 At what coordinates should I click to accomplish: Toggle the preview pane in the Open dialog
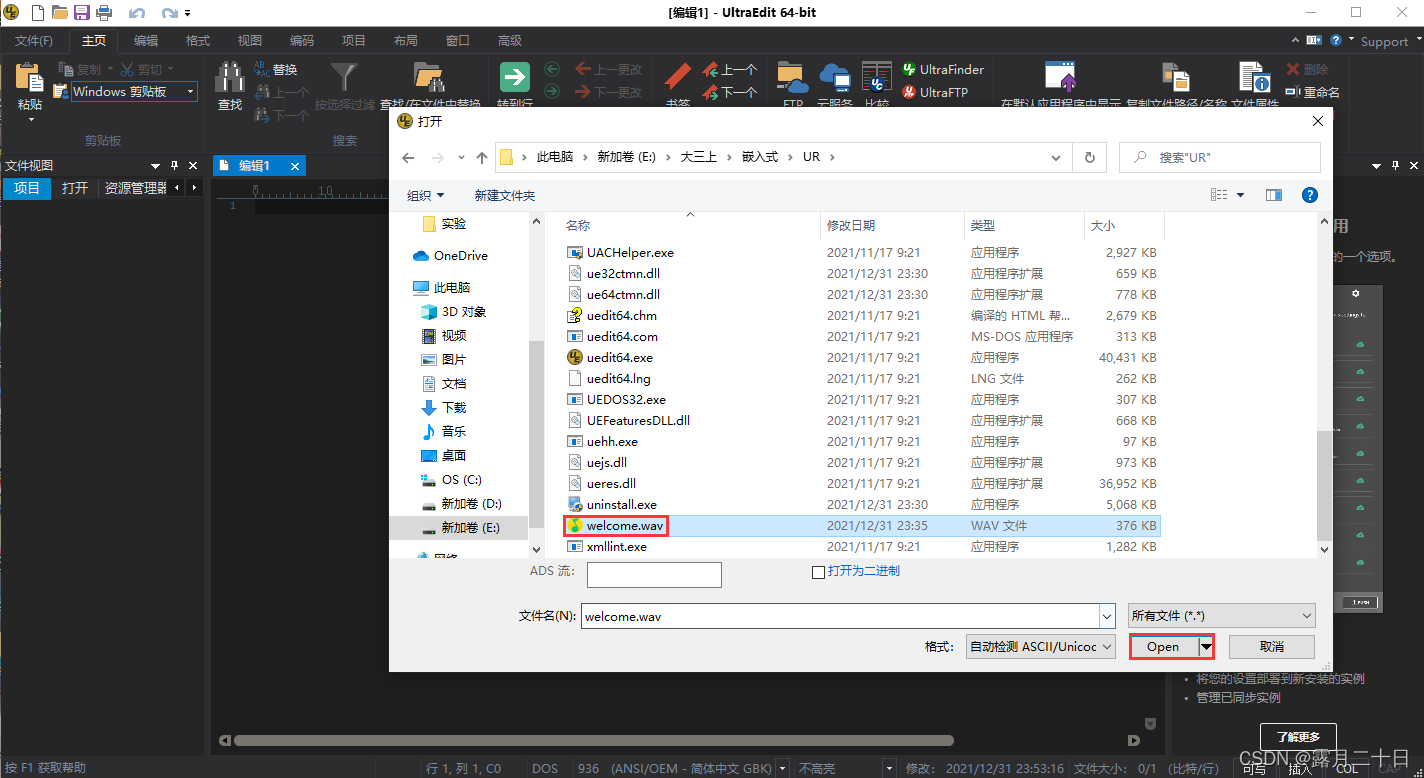tap(1273, 194)
